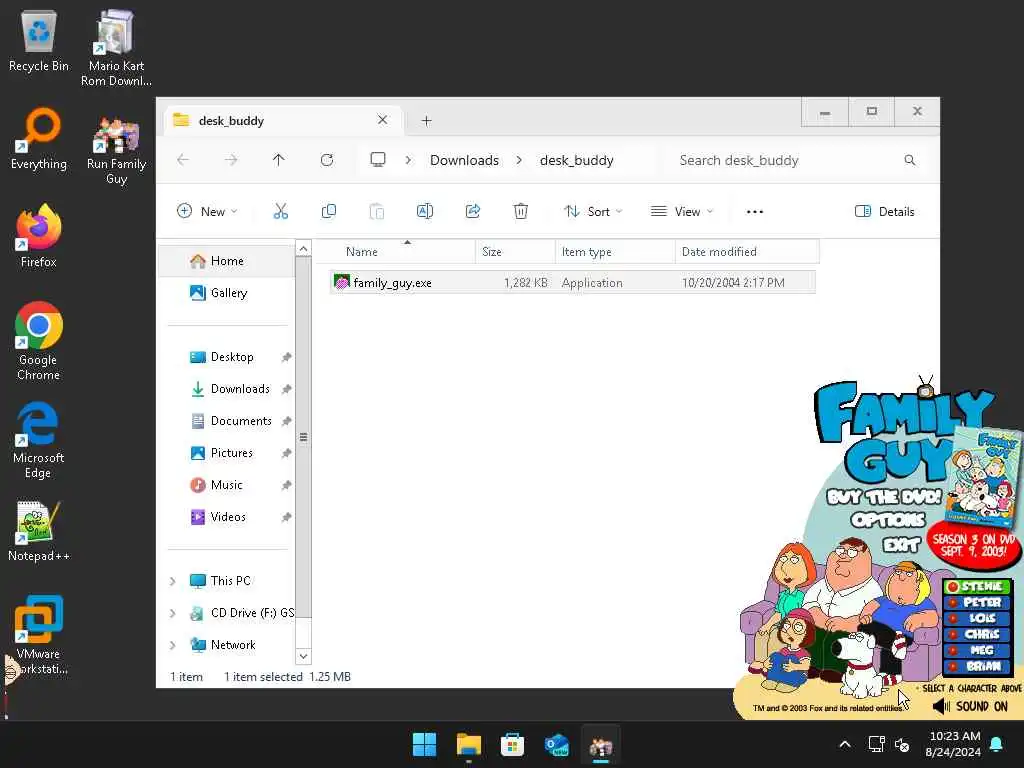Select the Peter character option
The height and width of the screenshot is (768, 1024).
[978, 602]
